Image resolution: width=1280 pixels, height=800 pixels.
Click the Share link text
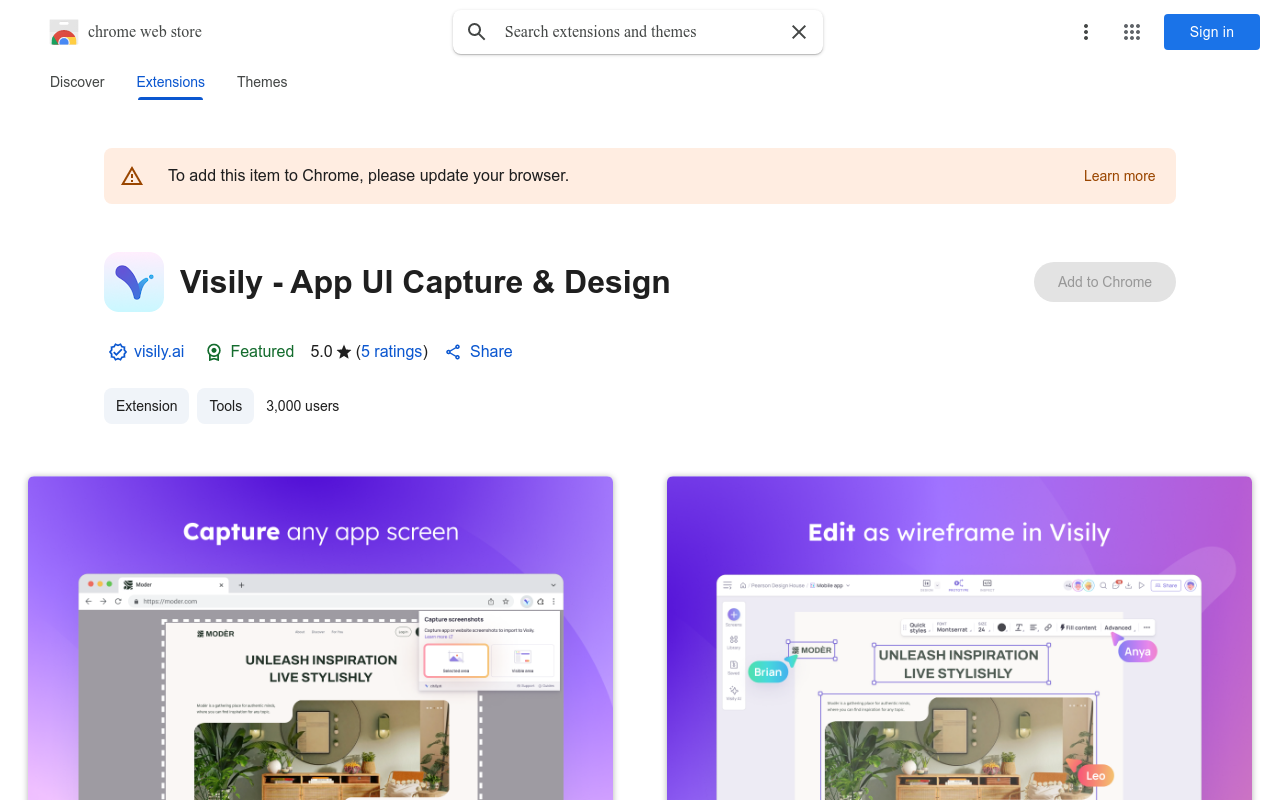(x=491, y=352)
